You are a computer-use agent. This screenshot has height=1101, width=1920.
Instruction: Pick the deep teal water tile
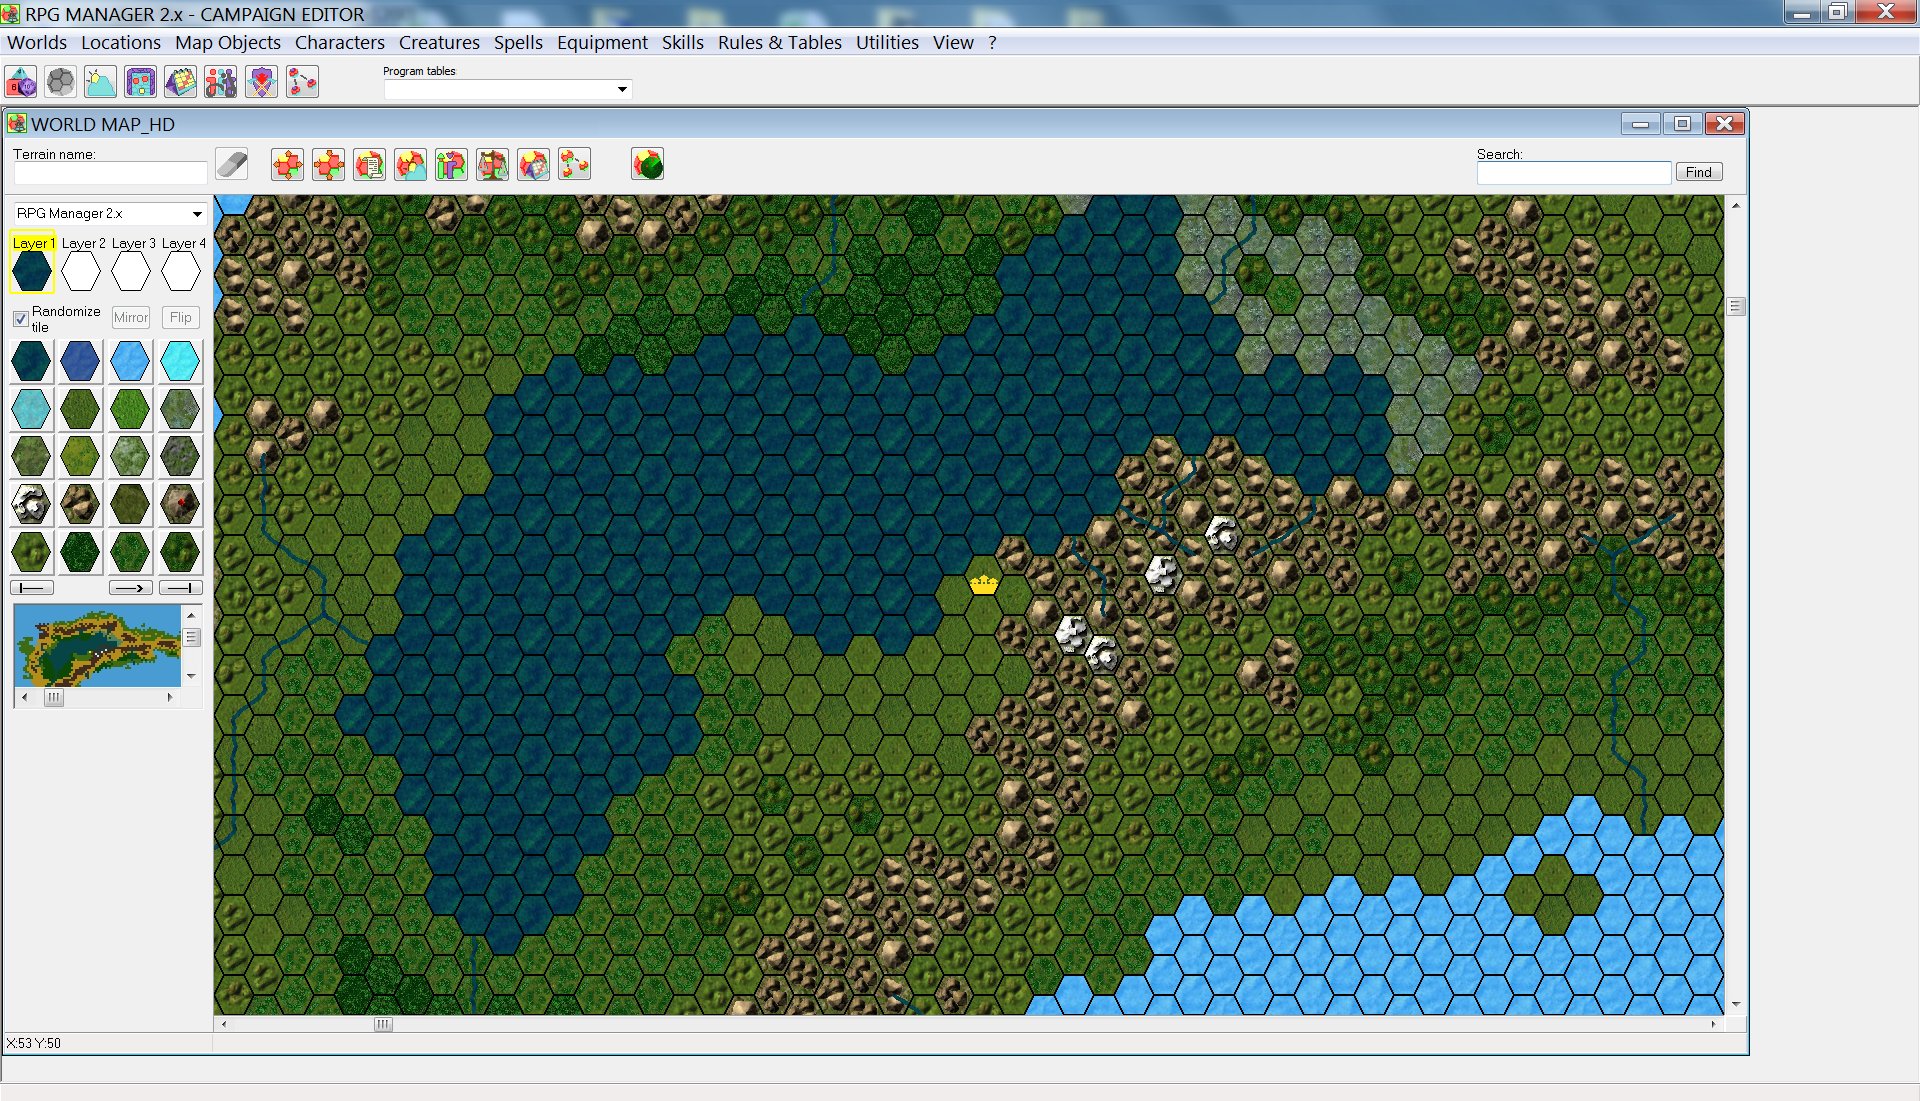31,361
